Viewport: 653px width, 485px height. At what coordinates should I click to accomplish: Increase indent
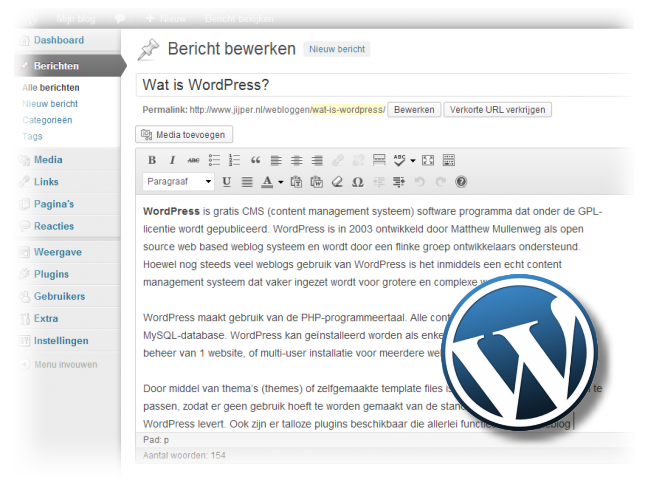(x=399, y=182)
